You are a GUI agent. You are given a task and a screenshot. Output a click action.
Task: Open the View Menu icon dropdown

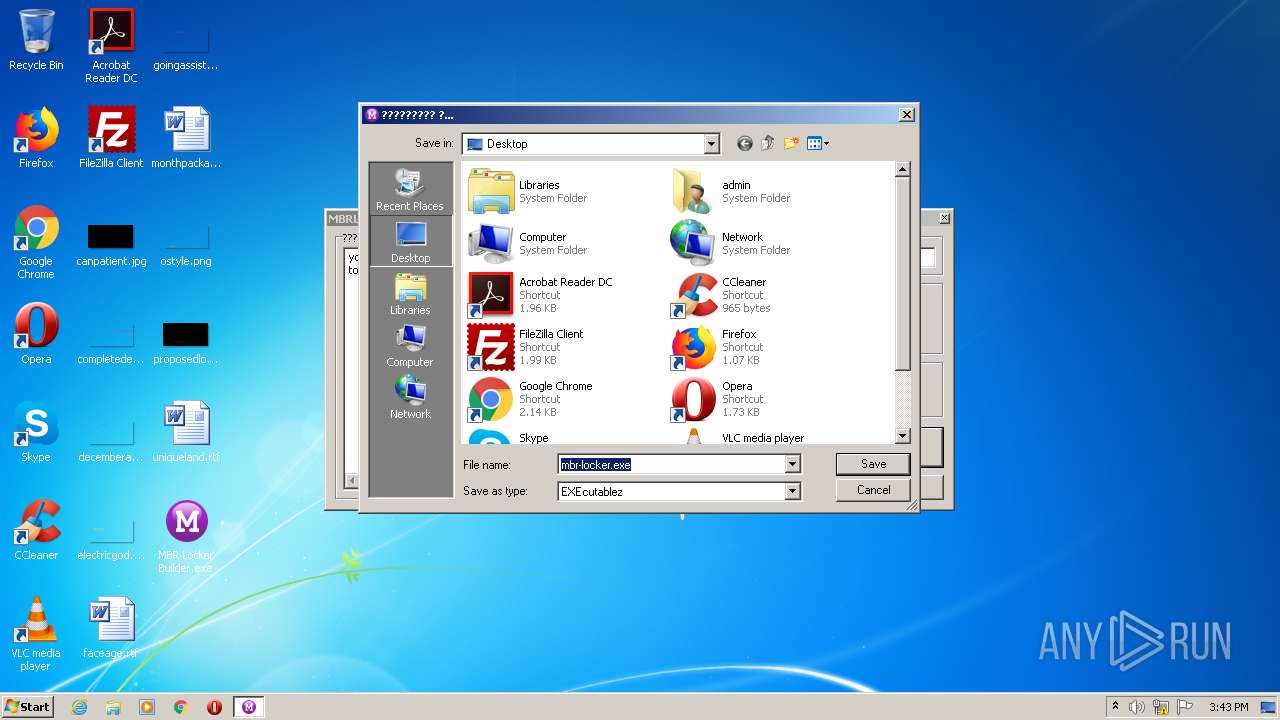[818, 144]
